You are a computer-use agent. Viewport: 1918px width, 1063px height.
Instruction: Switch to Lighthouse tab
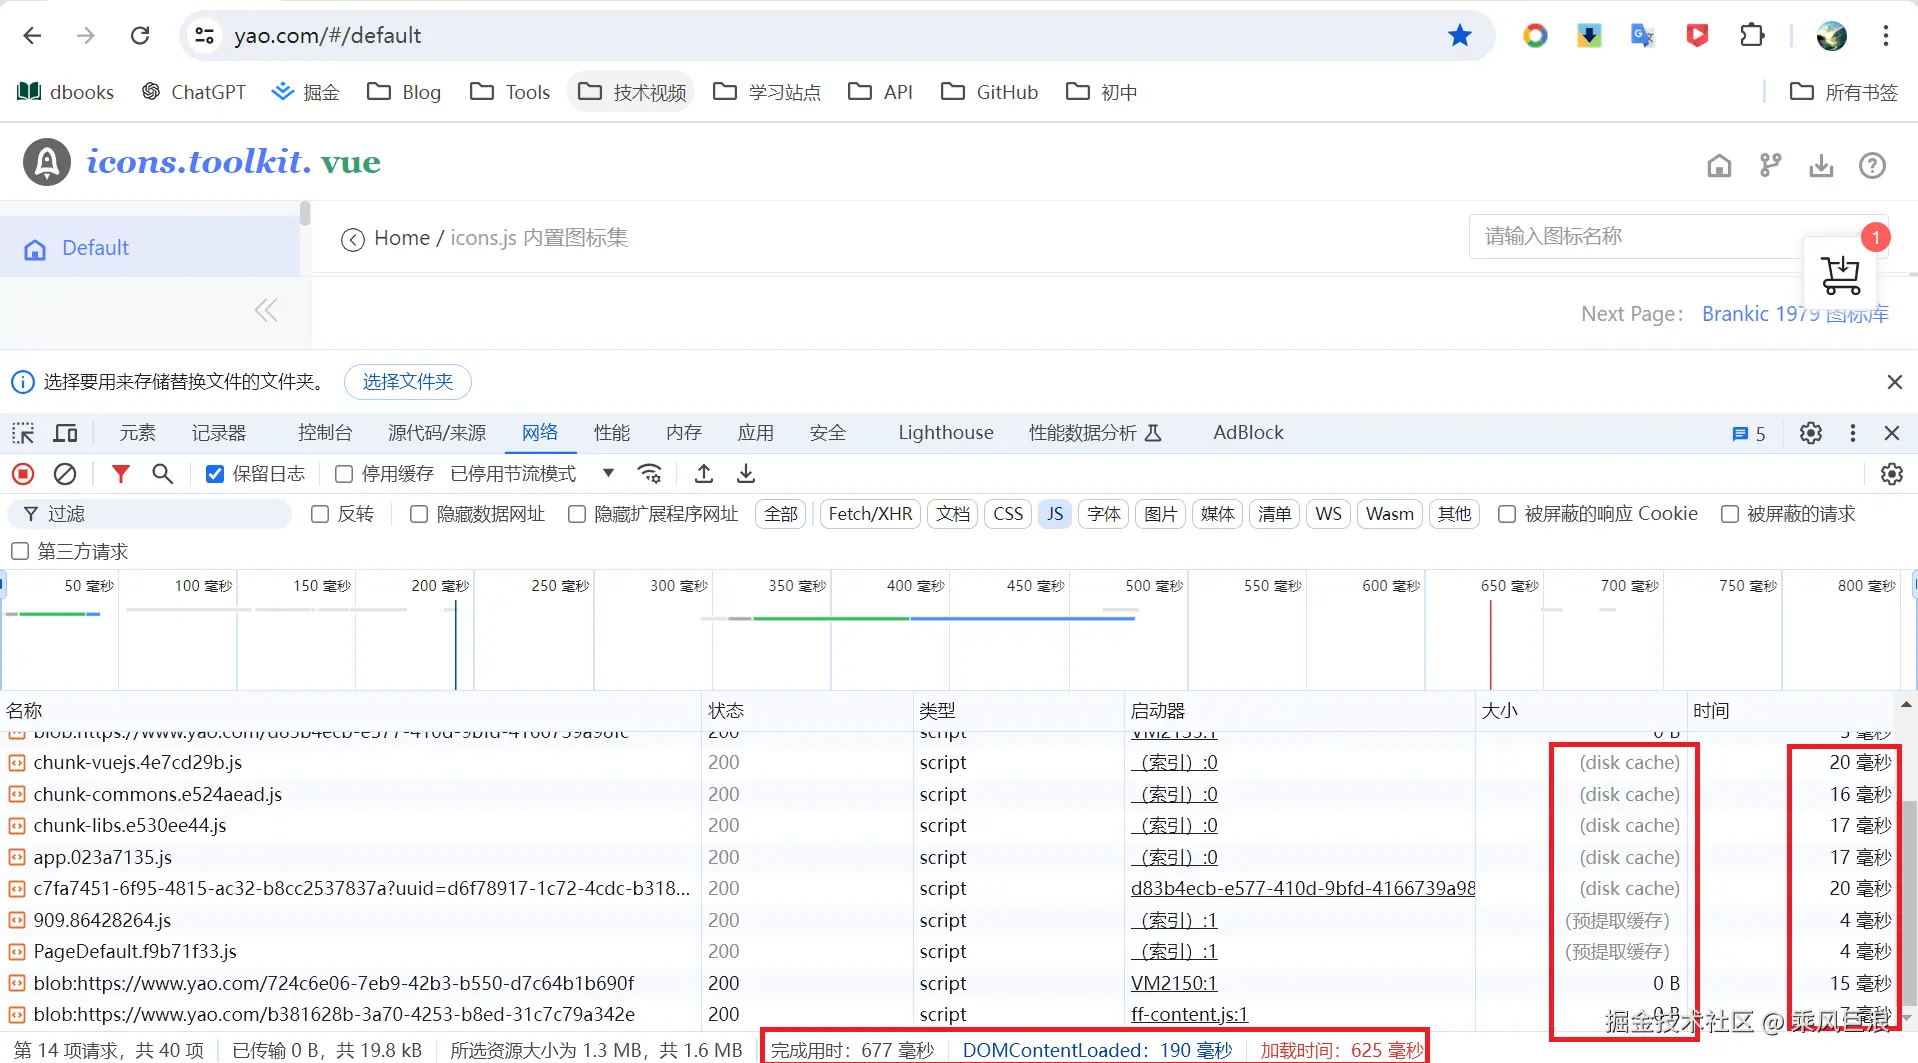pyautogui.click(x=946, y=433)
